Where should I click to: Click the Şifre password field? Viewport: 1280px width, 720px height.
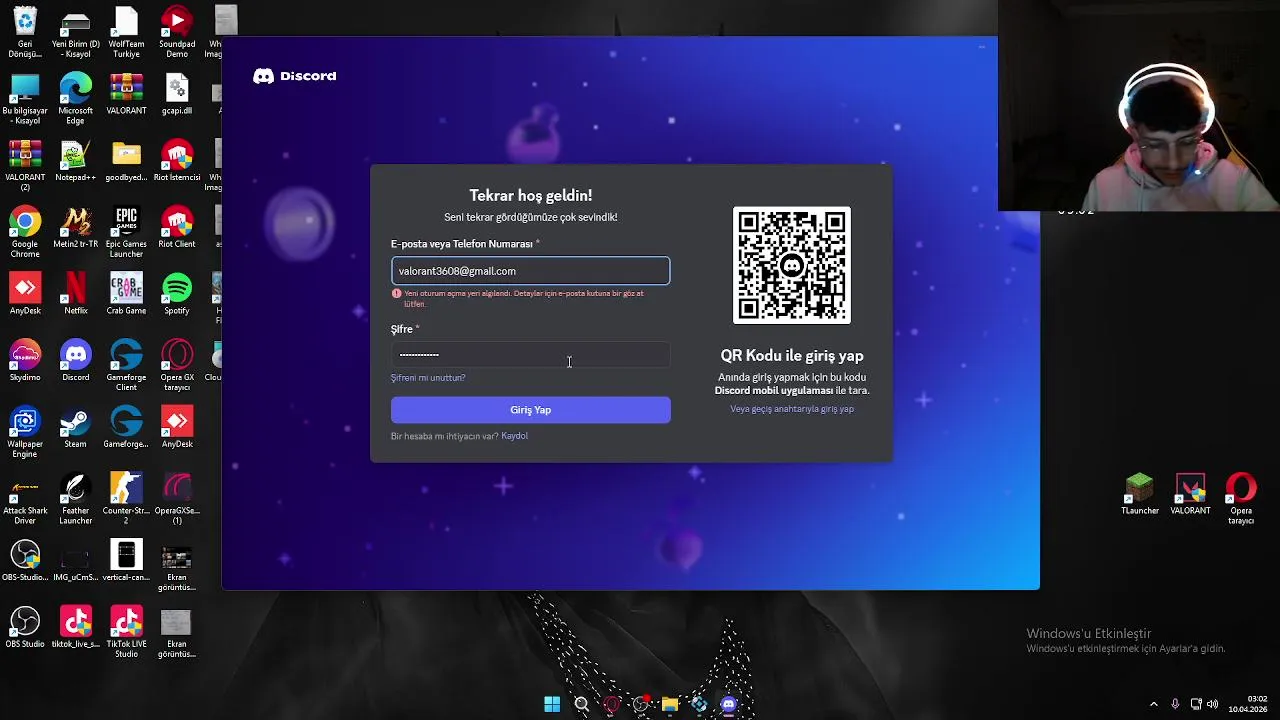click(530, 354)
